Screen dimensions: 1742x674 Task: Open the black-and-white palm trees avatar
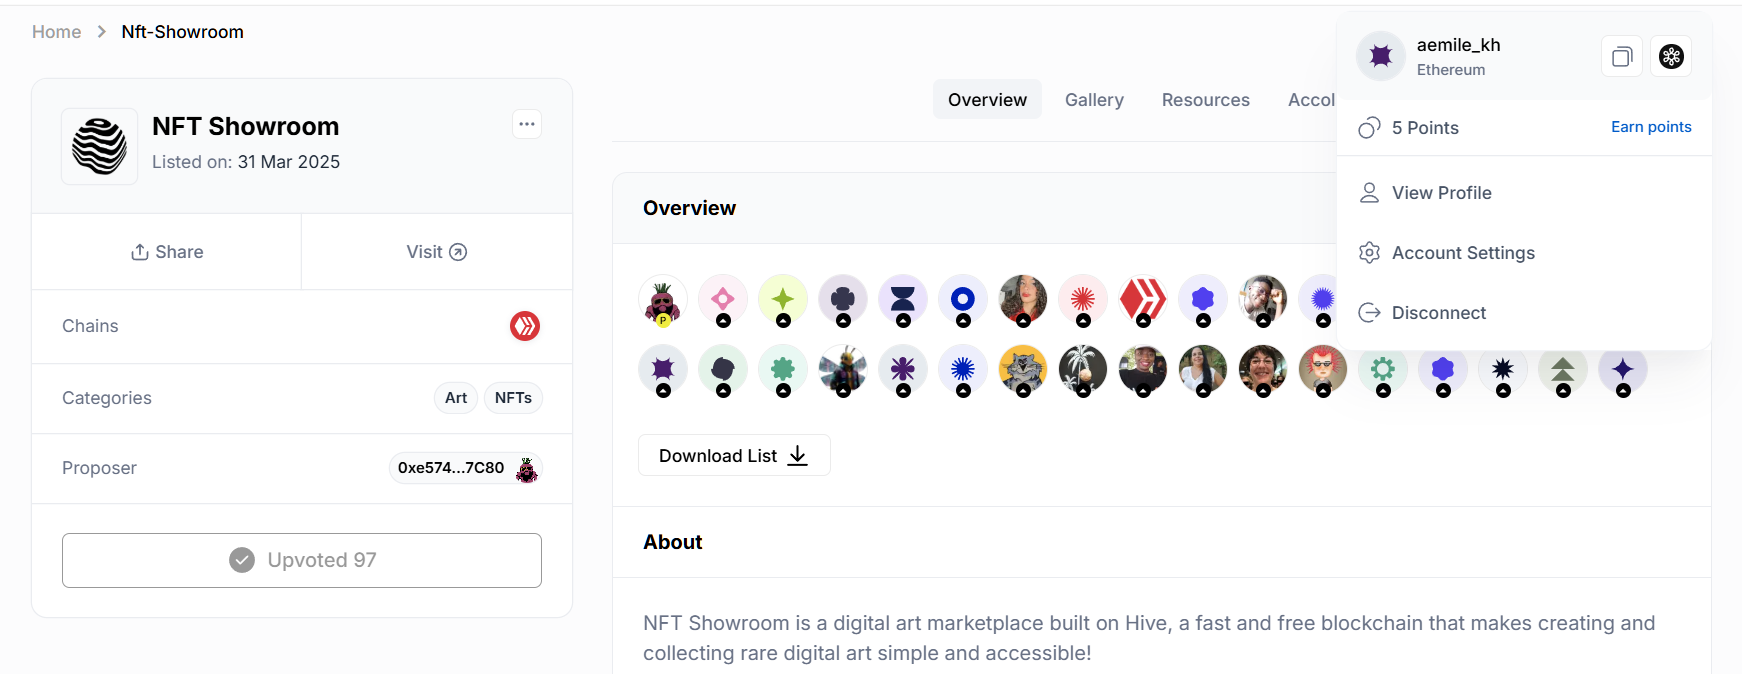point(1083,369)
